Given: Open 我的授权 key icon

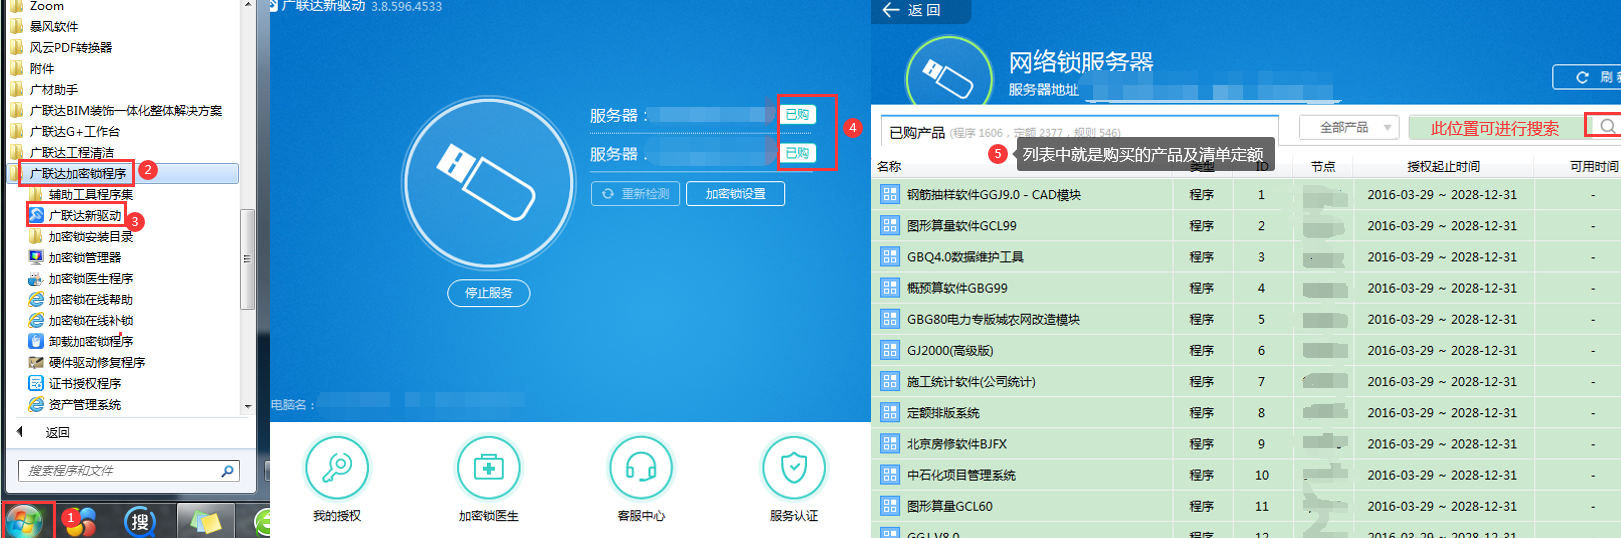Looking at the screenshot, I should click(337, 467).
